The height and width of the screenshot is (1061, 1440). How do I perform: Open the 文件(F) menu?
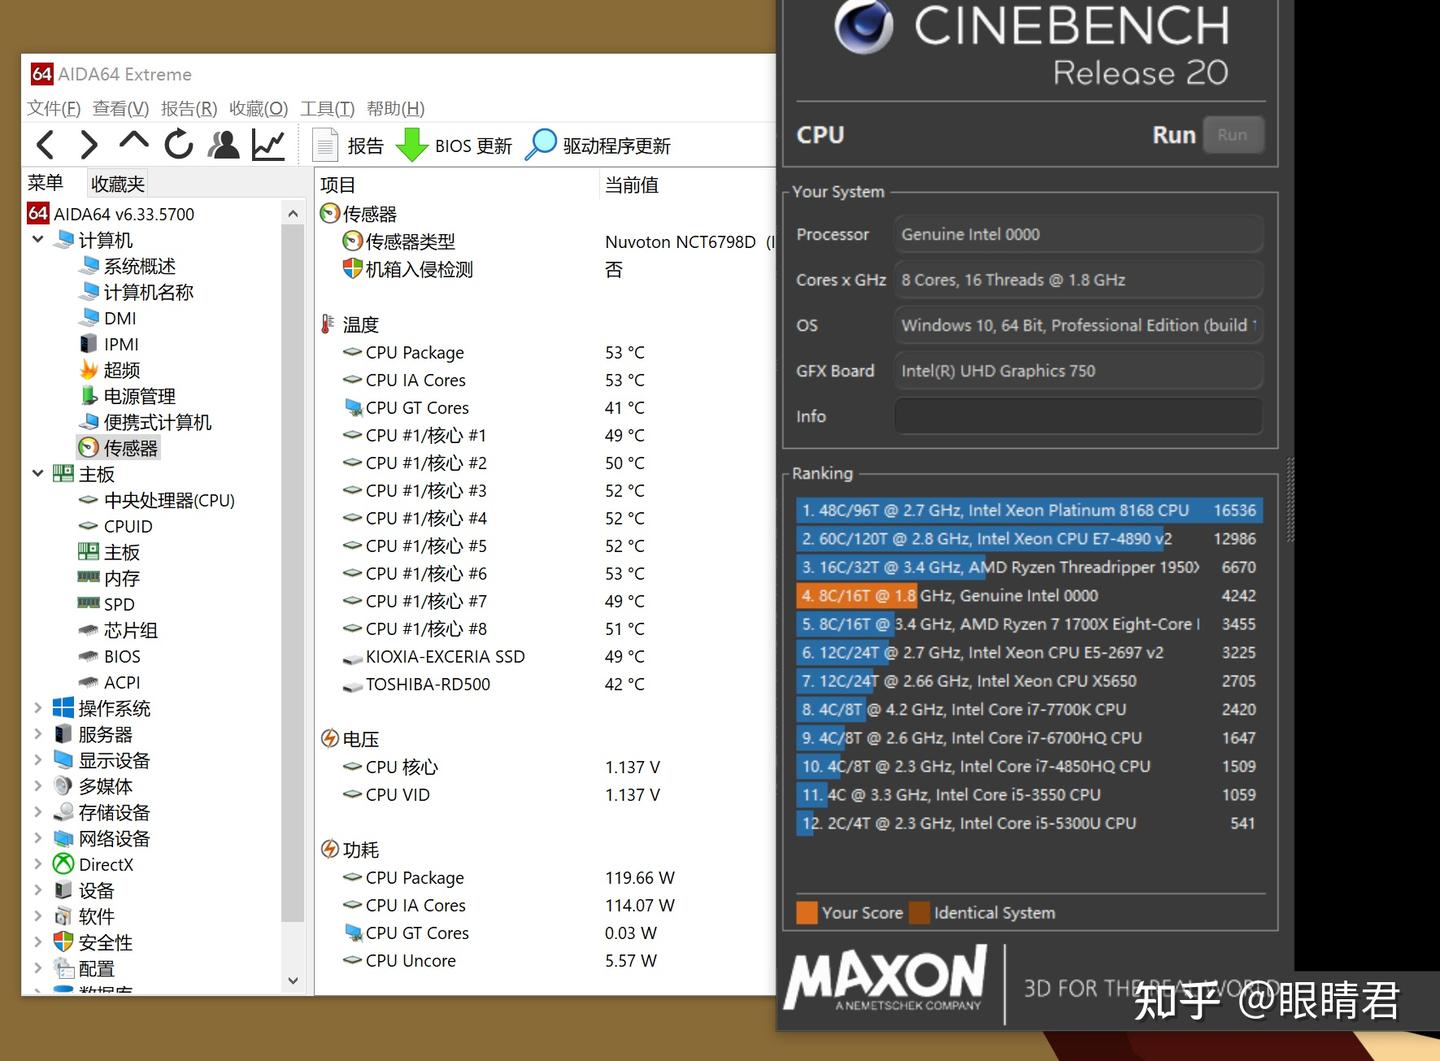pyautogui.click(x=54, y=108)
